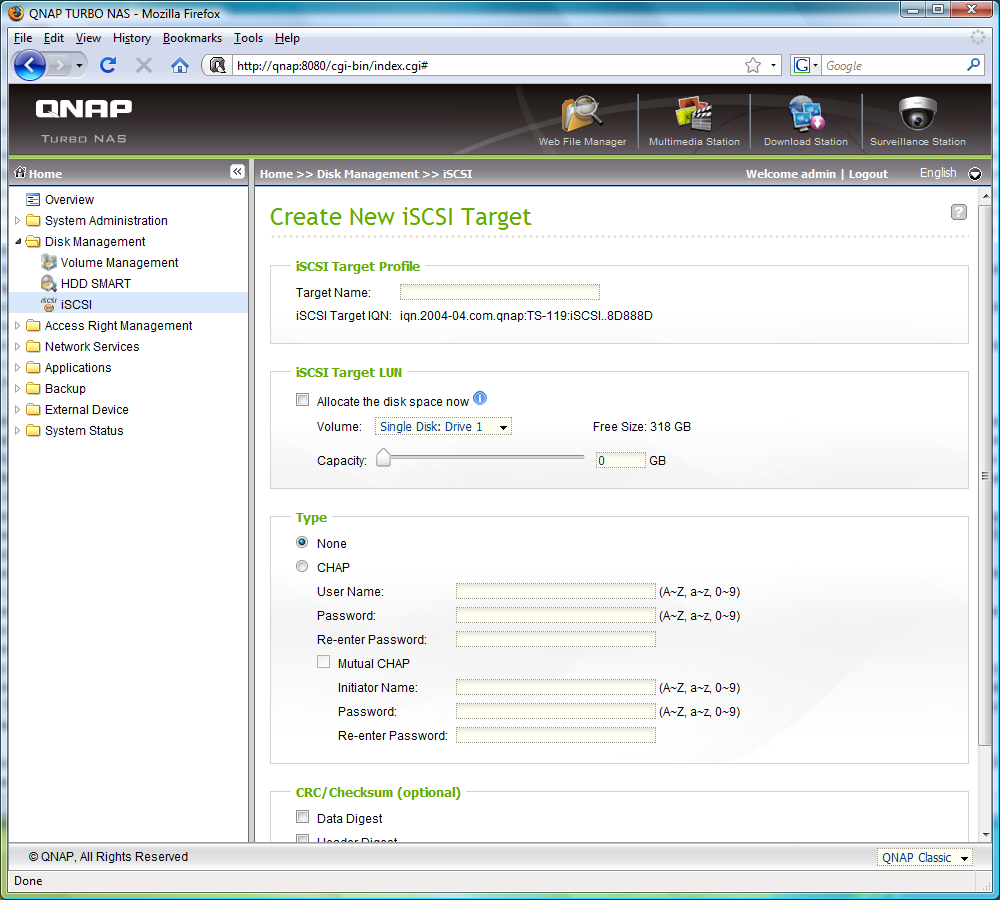Open the Volume dropdown Single Disk Drive 1

[x=443, y=427]
